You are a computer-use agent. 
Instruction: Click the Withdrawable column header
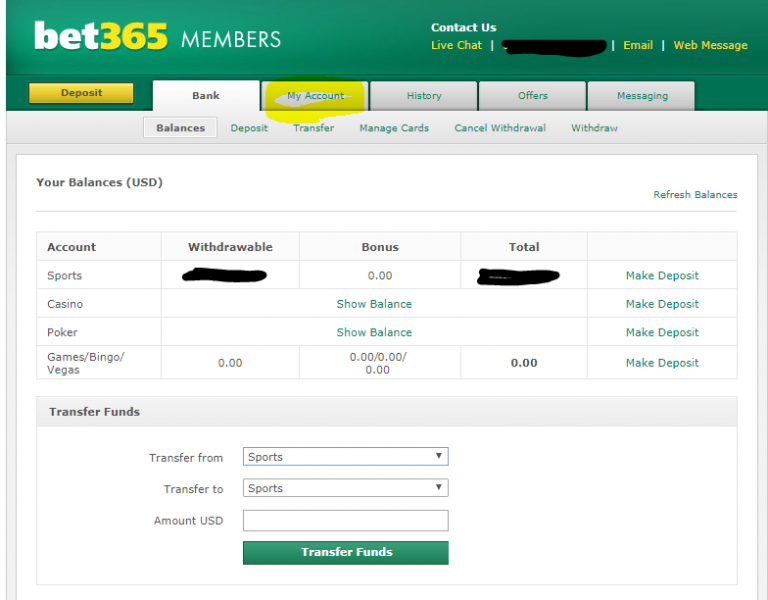click(230, 247)
